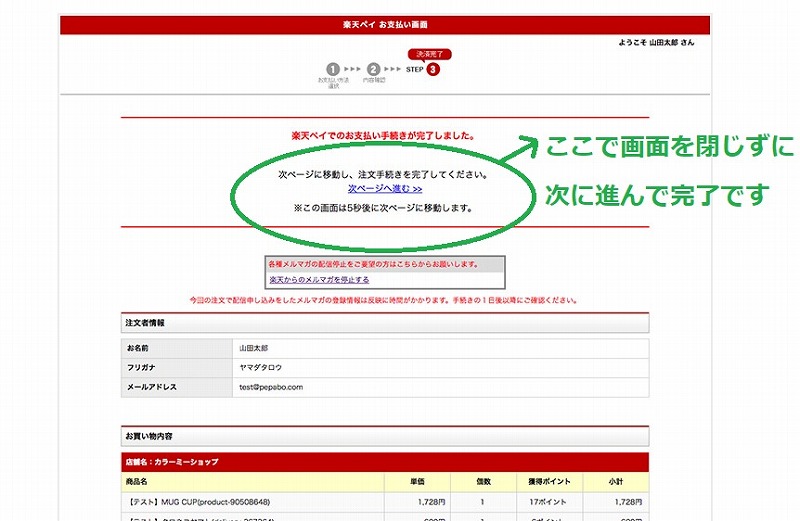The height and width of the screenshot is (521, 800).
Task: Click the 小計 column header
Action: [x=616, y=482]
